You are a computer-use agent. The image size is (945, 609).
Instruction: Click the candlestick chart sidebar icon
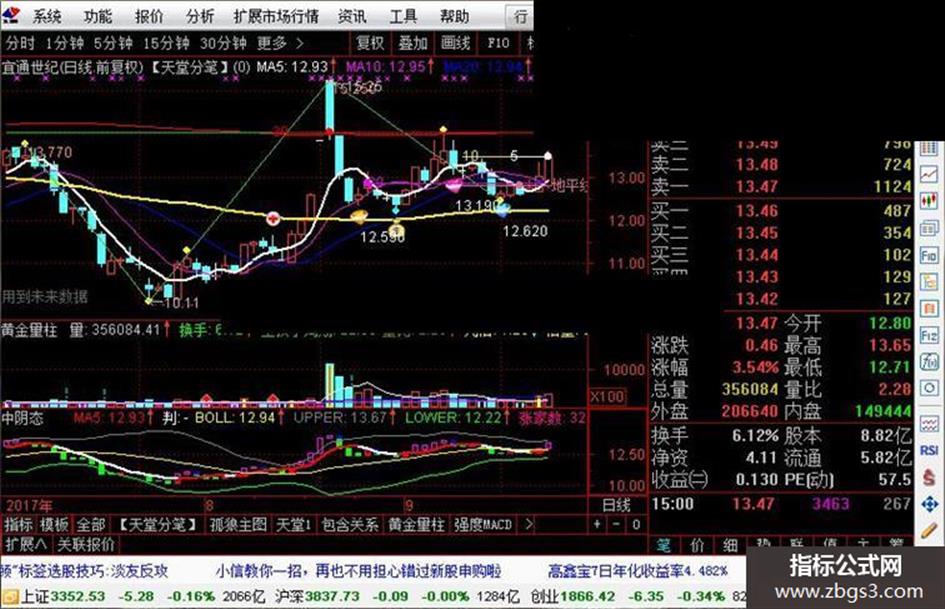click(929, 200)
